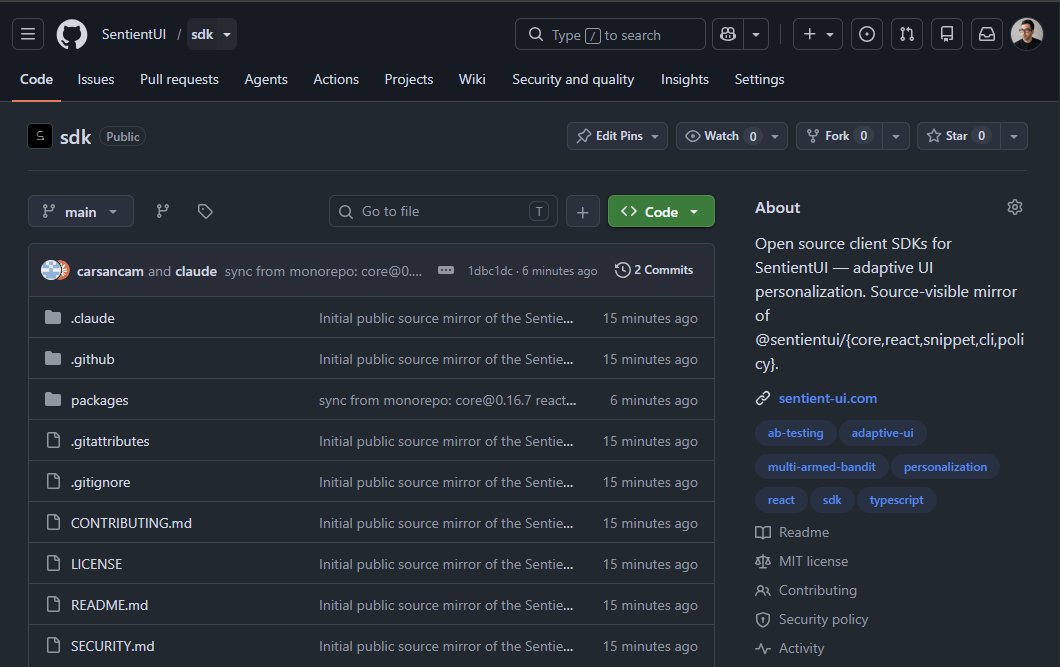Click the Readme book icon

coord(763,533)
